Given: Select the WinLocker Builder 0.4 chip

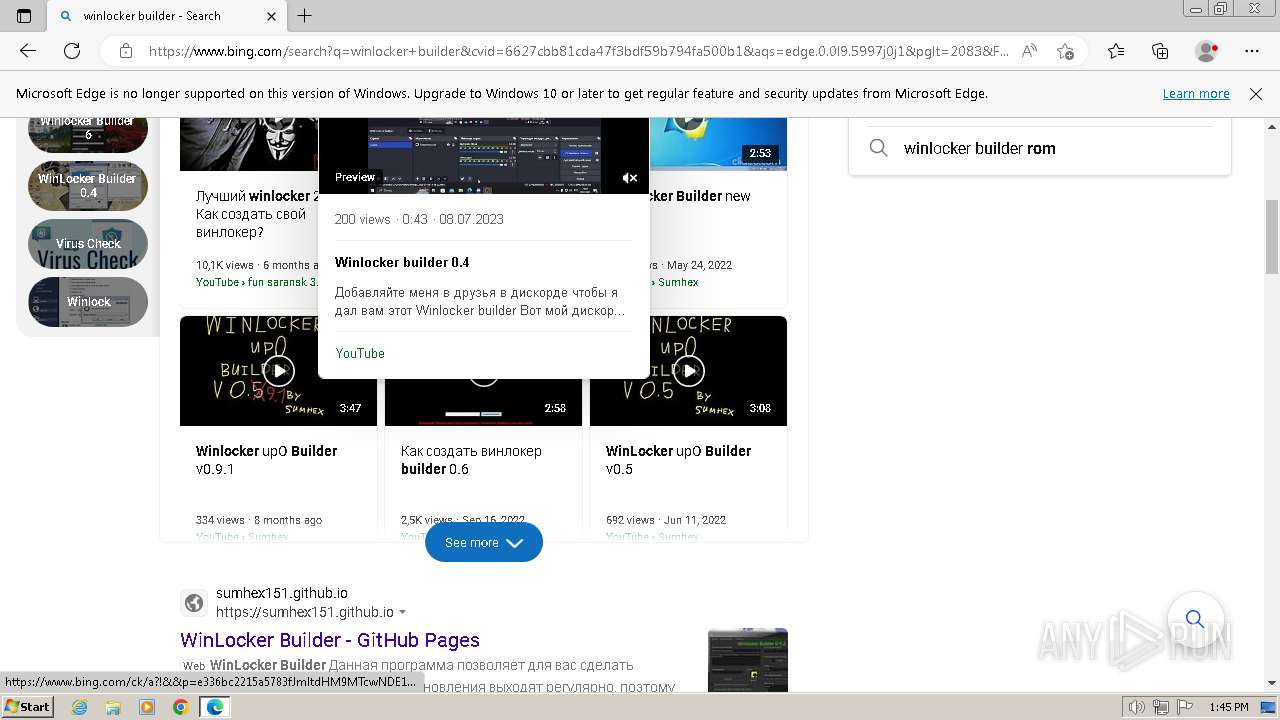Looking at the screenshot, I should pos(88,186).
